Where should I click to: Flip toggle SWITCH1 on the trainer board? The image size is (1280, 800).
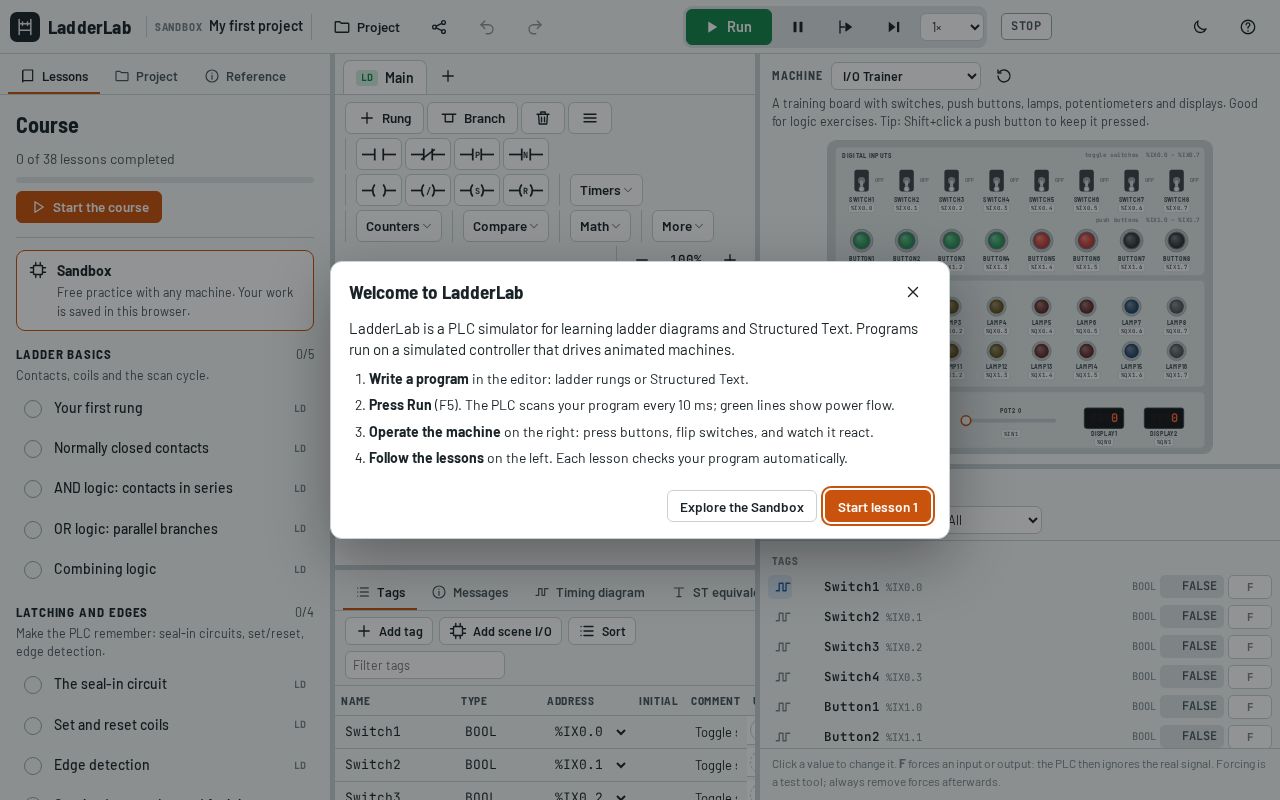click(x=861, y=181)
